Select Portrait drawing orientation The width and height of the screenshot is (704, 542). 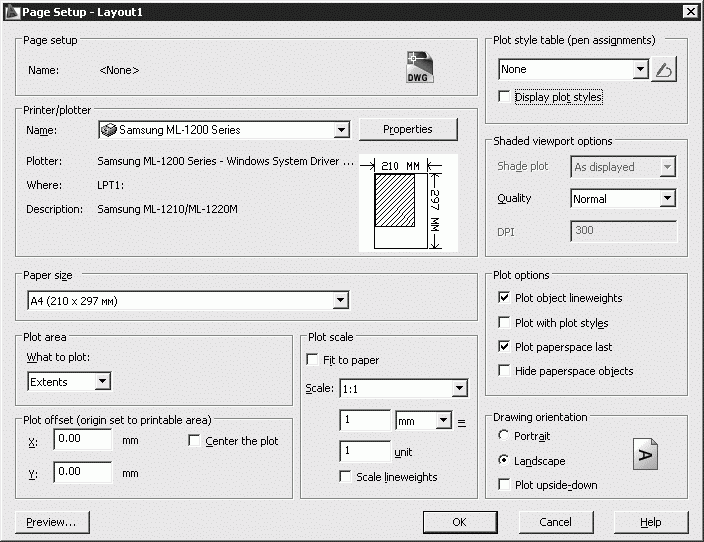[x=504, y=436]
